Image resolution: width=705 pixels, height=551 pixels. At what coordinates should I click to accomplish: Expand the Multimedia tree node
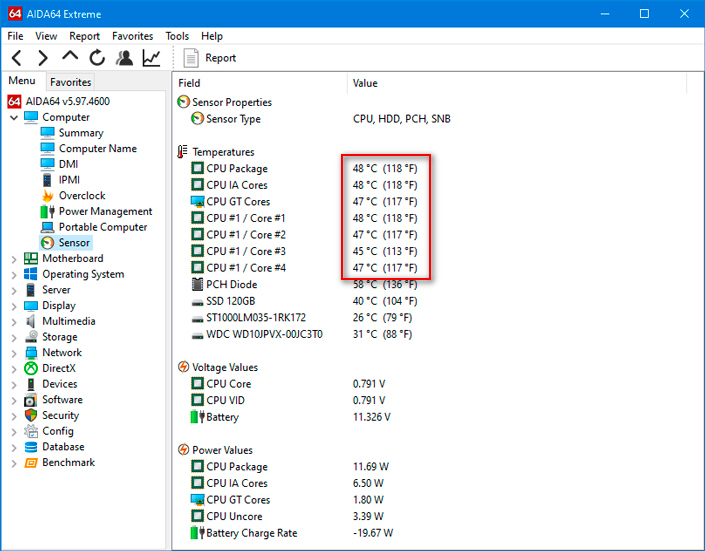coord(14,322)
